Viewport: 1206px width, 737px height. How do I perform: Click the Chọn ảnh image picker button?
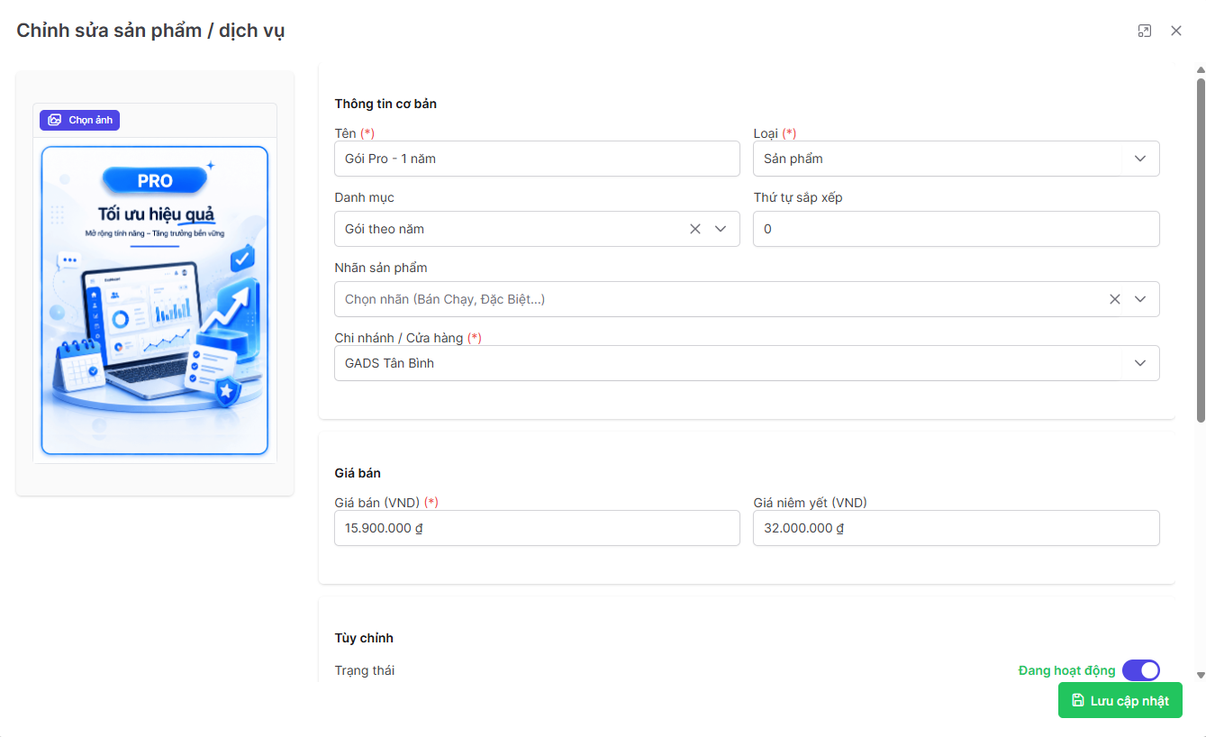(x=80, y=120)
